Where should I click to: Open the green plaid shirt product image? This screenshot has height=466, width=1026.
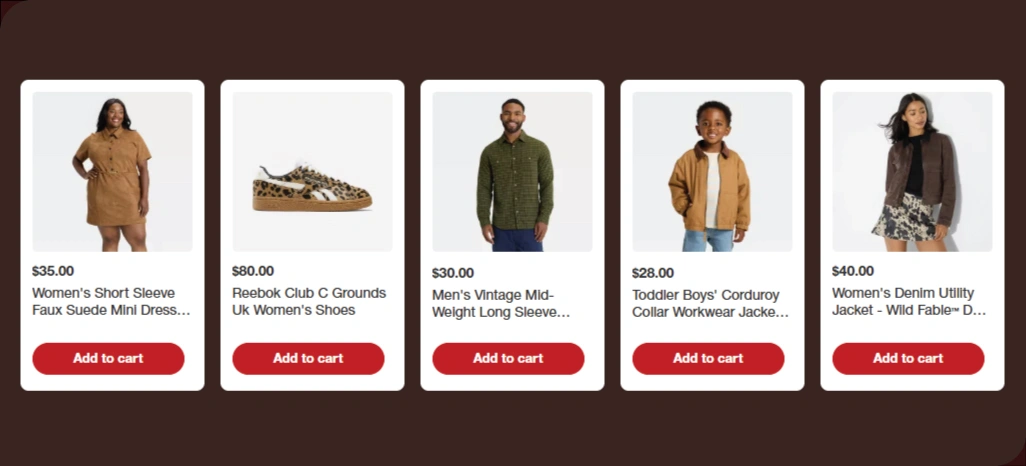pyautogui.click(x=512, y=172)
